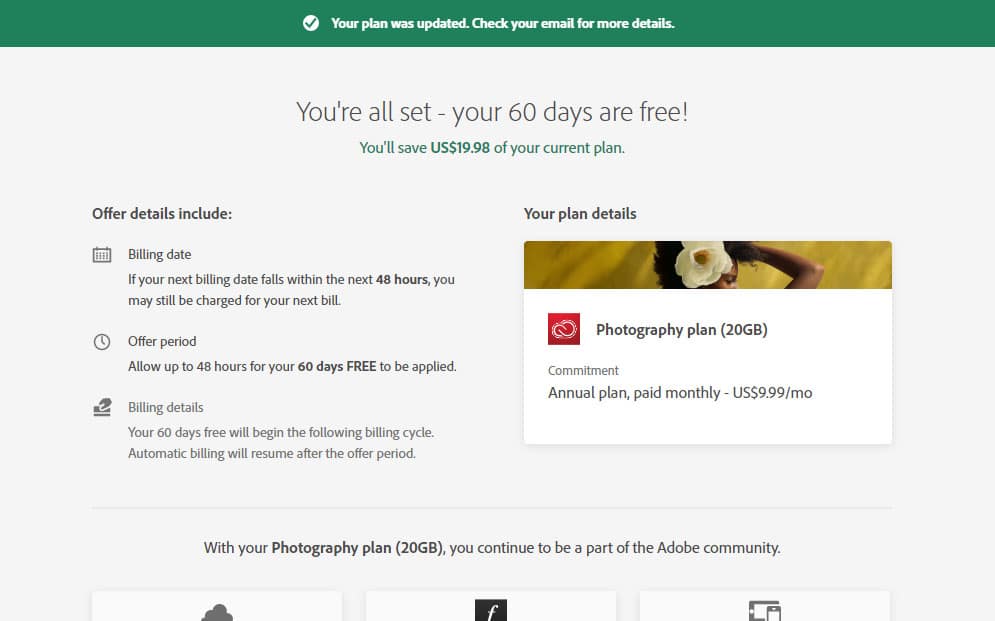This screenshot has height=621, width=995.
Task: Click the red Creative Cloud logo icon
Action: point(564,329)
